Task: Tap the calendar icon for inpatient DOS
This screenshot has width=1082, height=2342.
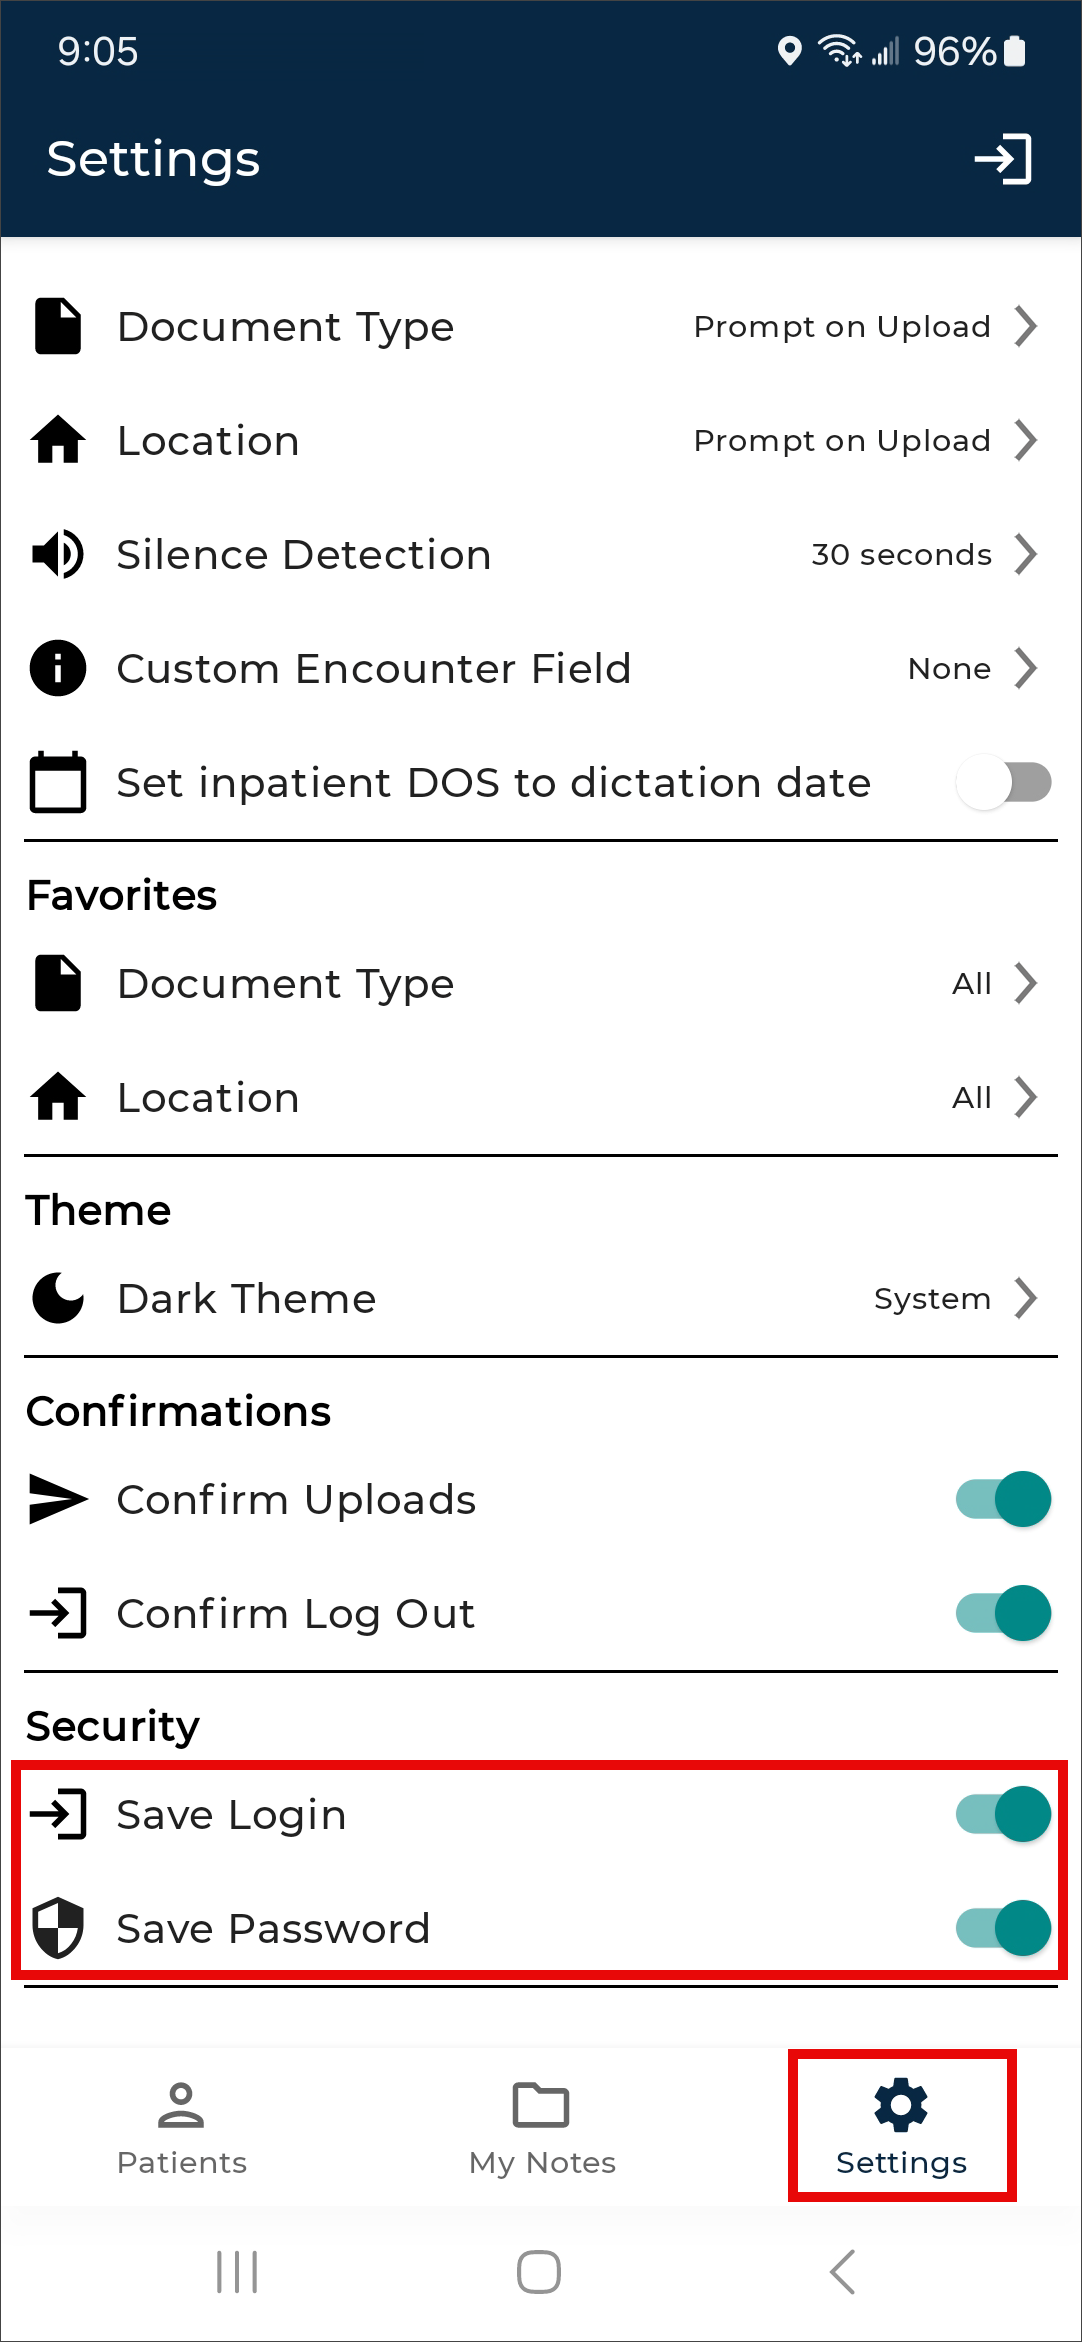Action: [x=58, y=782]
